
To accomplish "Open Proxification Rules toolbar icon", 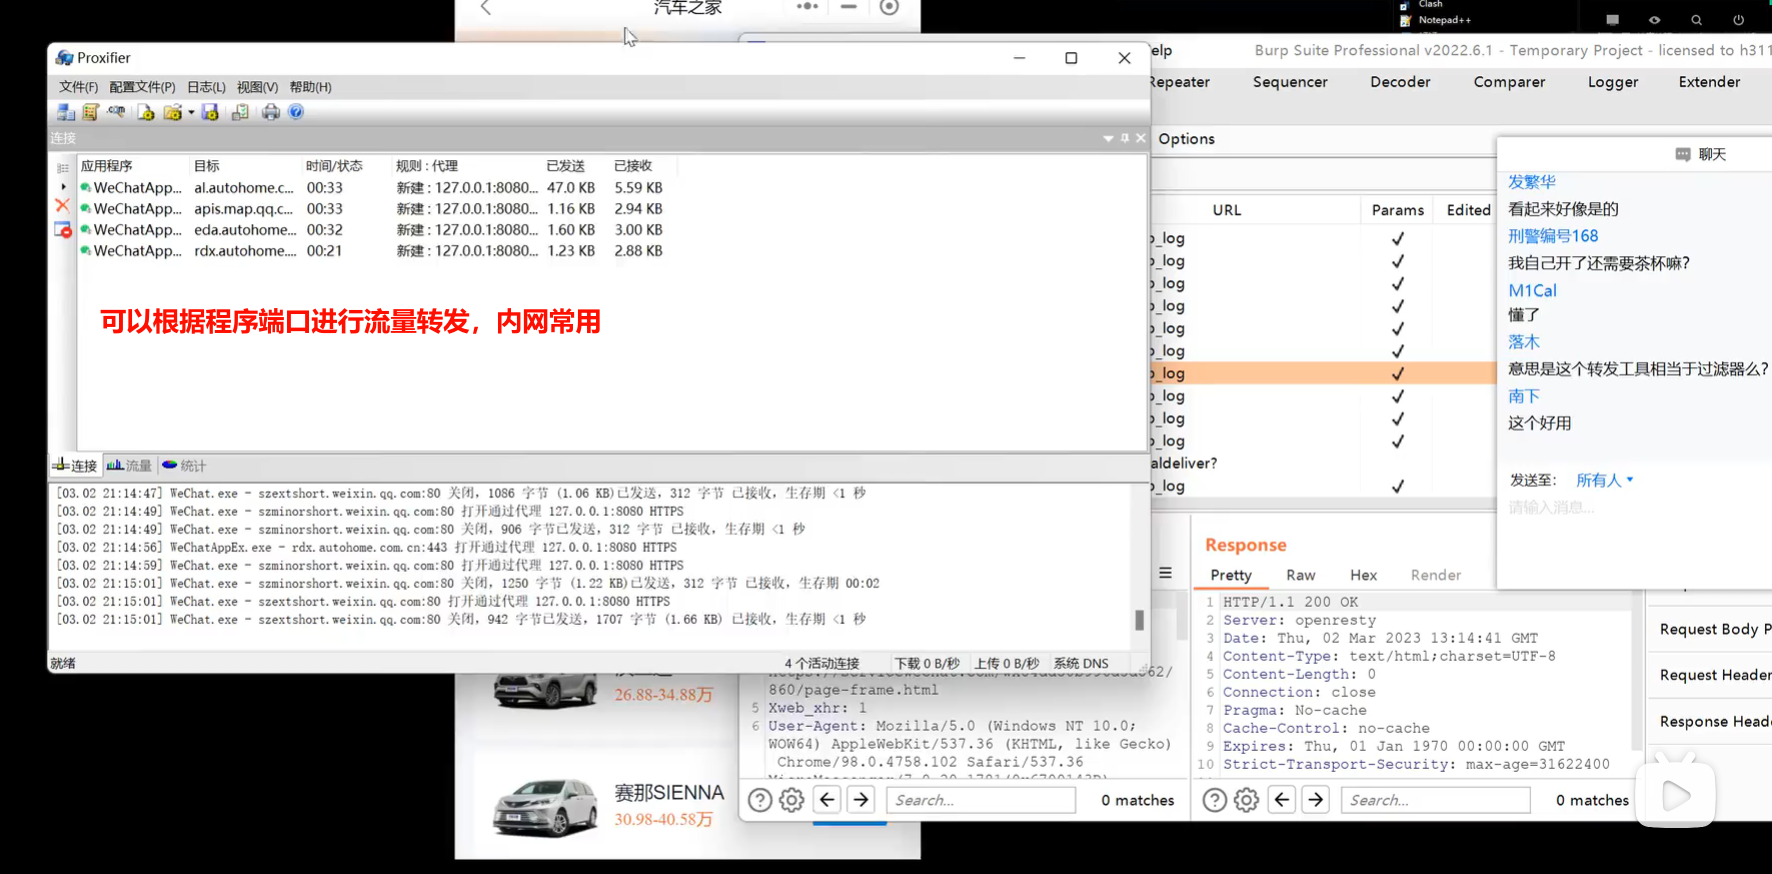I will pos(91,112).
